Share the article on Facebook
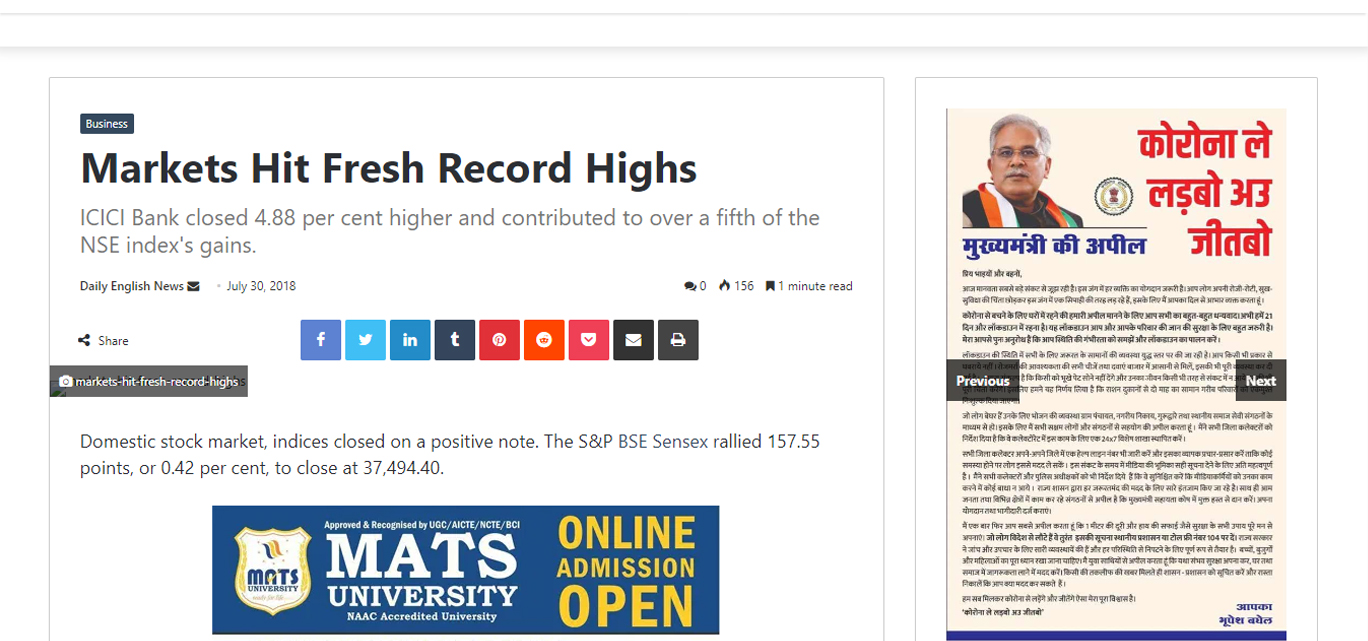Screen dimensions: 1368x641 pyautogui.click(x=321, y=340)
